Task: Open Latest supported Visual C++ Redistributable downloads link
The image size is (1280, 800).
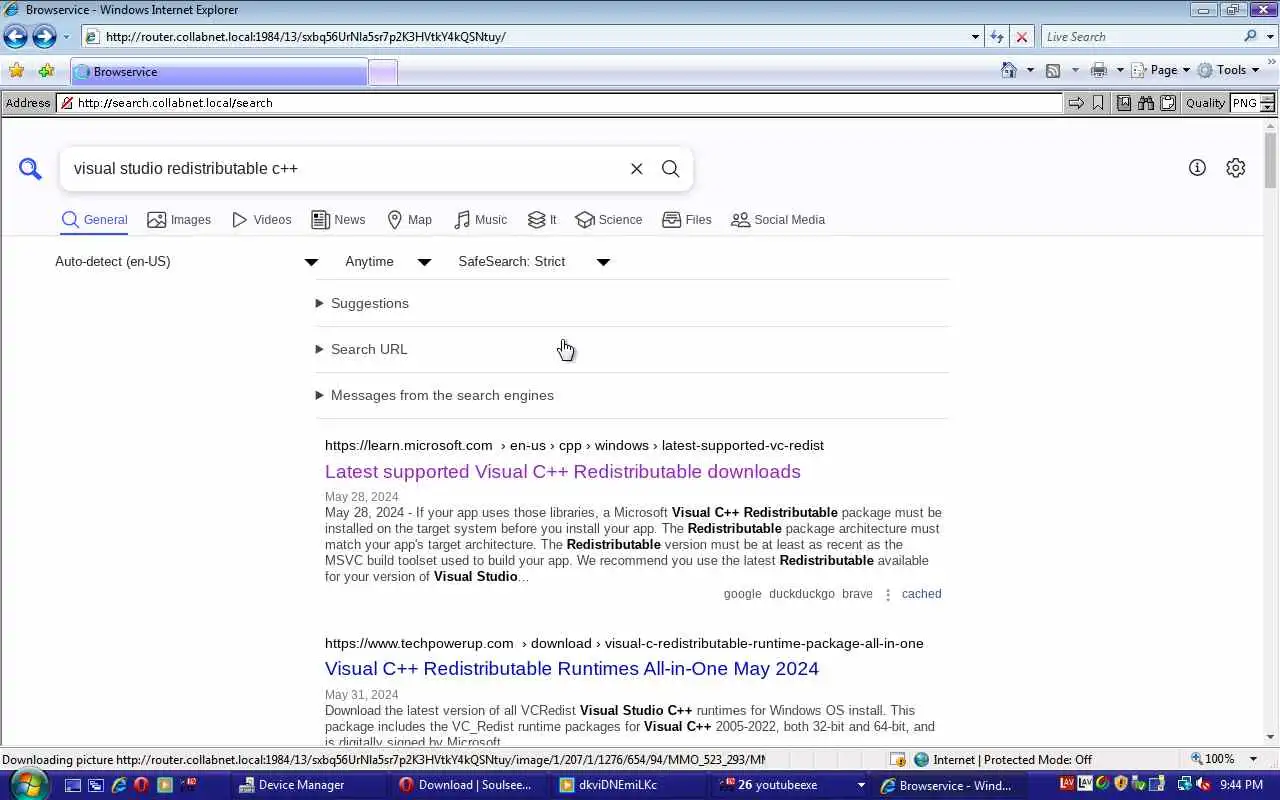Action: click(563, 471)
